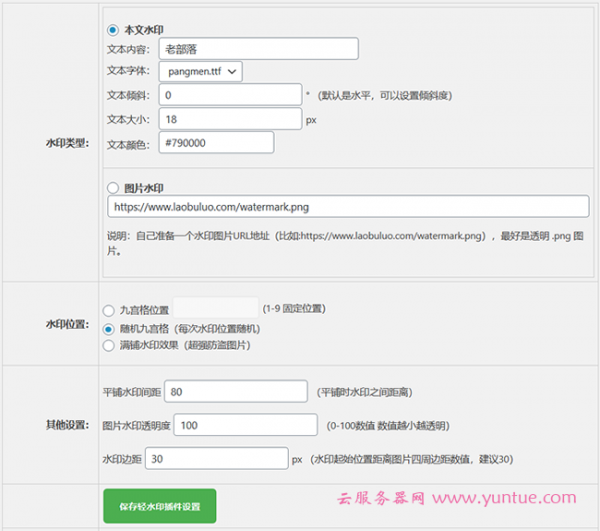
Task: Click the 水印类型 section heading
Action: coord(67,142)
